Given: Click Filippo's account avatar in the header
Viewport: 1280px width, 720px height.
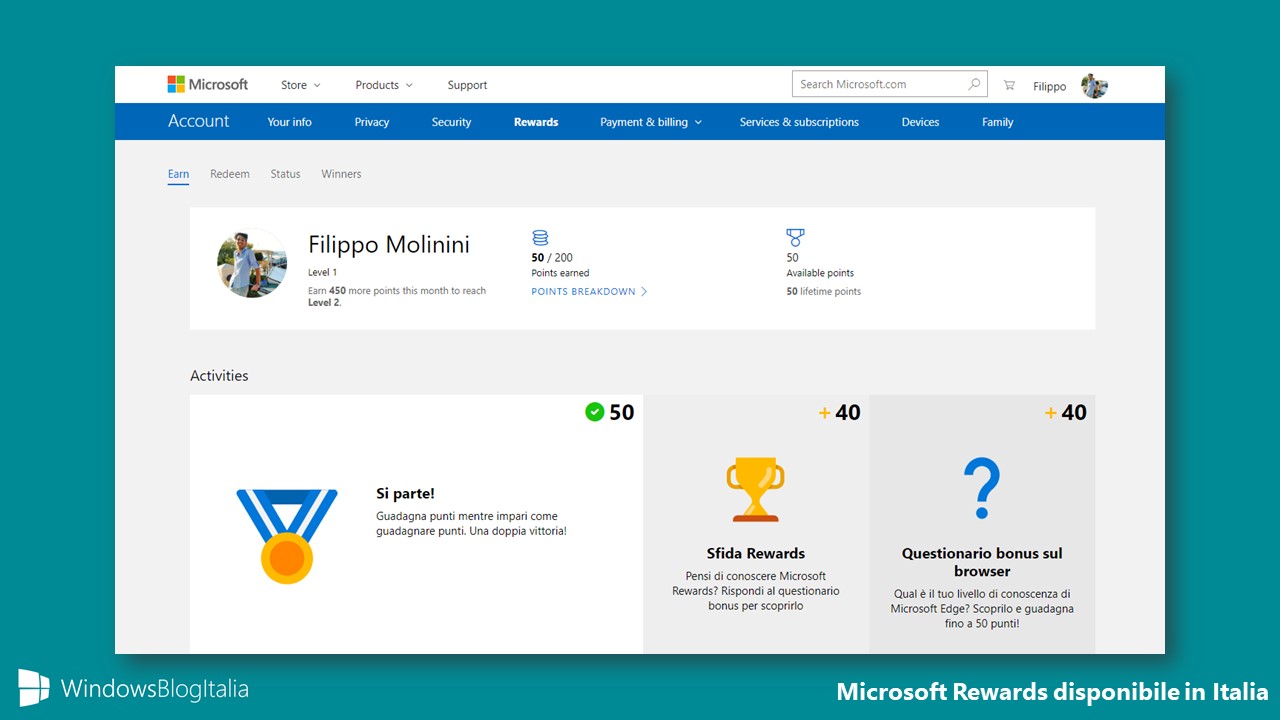Looking at the screenshot, I should tap(1094, 86).
